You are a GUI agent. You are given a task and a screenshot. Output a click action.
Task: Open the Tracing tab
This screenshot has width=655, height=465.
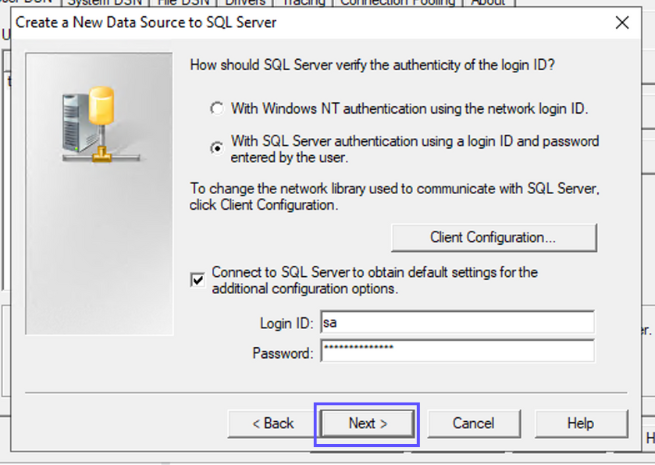pos(303,3)
